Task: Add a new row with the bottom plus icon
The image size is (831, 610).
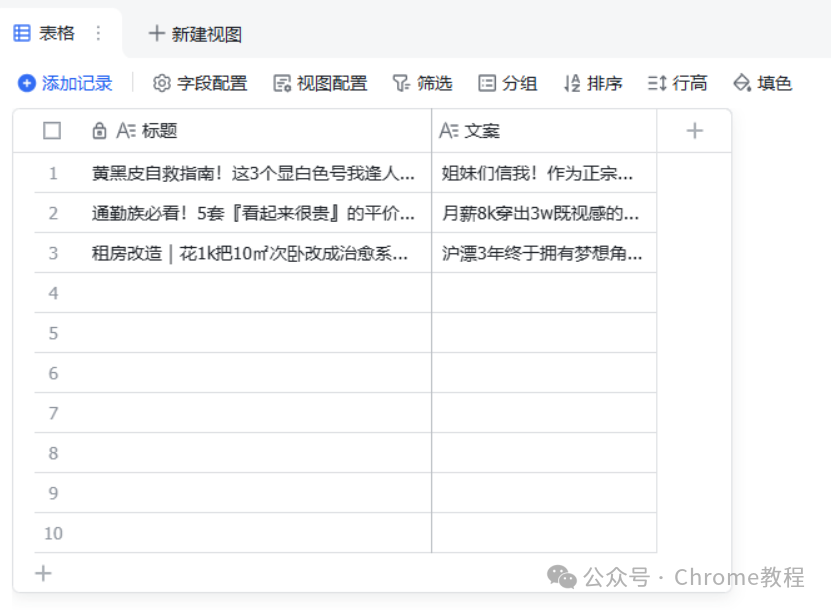Action: [43, 573]
